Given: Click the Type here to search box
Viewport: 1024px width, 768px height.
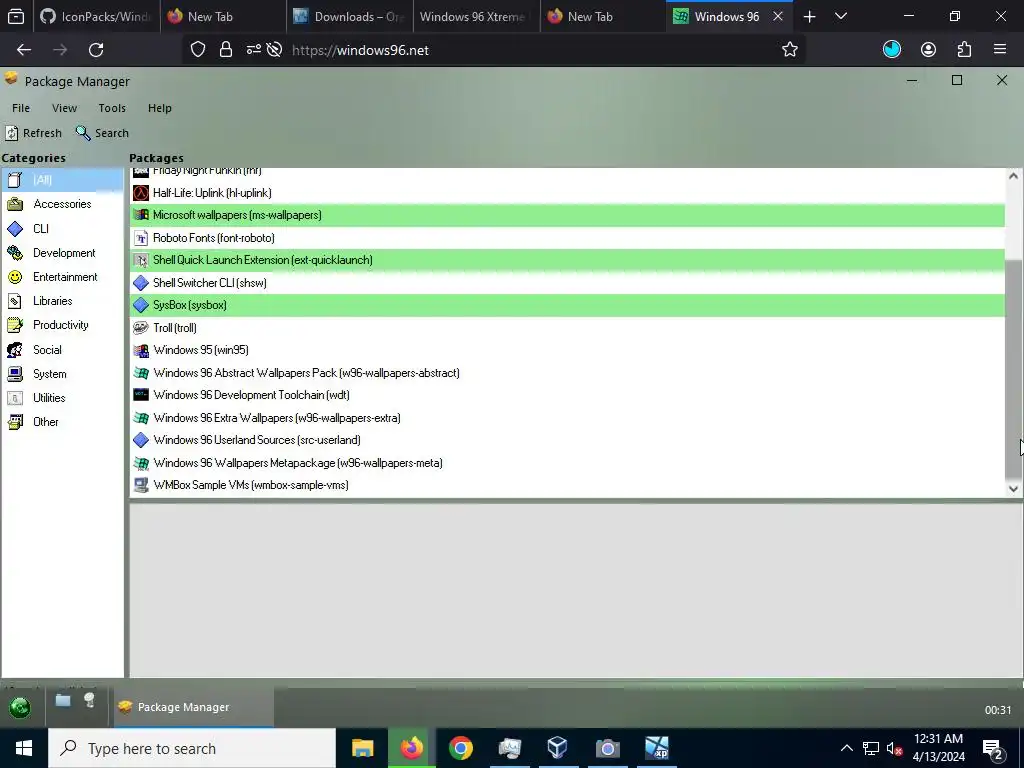Looking at the screenshot, I should (192, 748).
